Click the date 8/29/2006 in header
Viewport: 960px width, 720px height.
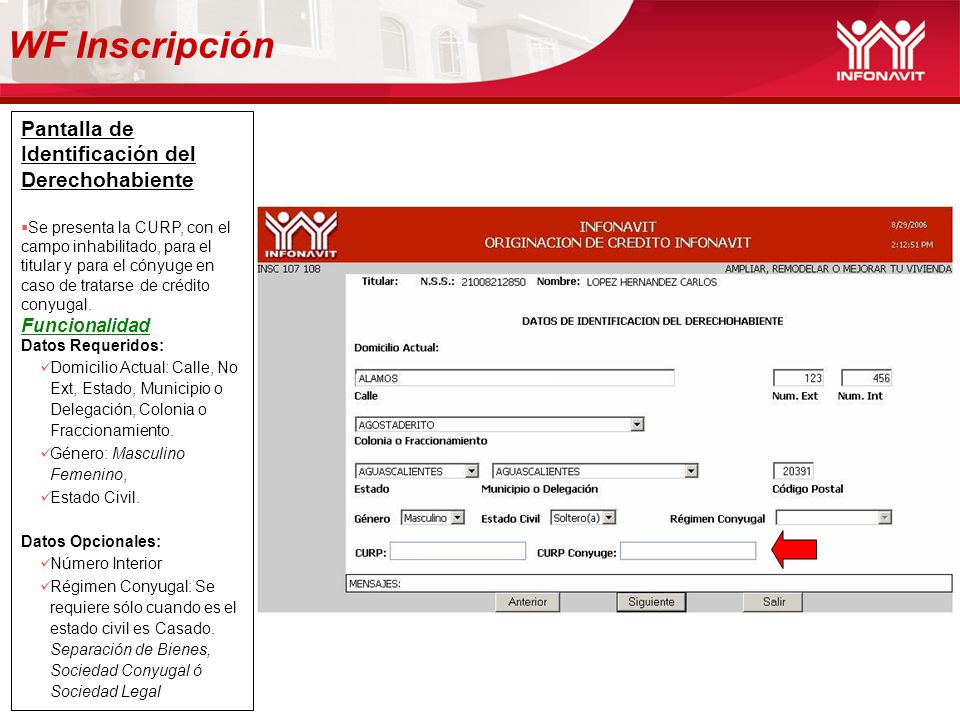(x=909, y=225)
